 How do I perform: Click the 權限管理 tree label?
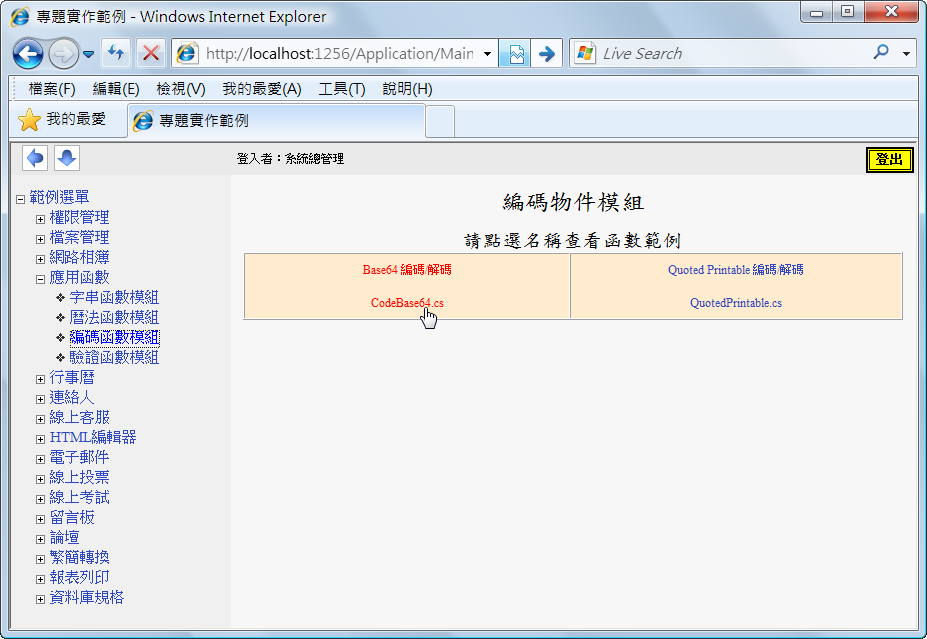(x=79, y=218)
